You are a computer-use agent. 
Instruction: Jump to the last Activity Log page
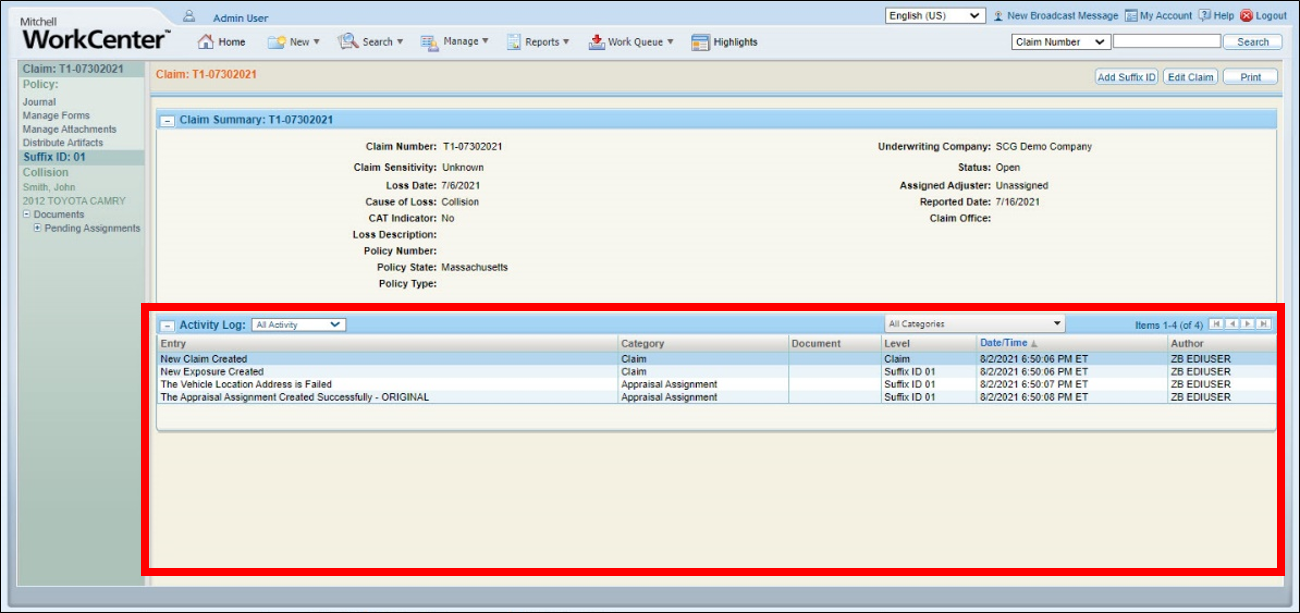[1264, 324]
